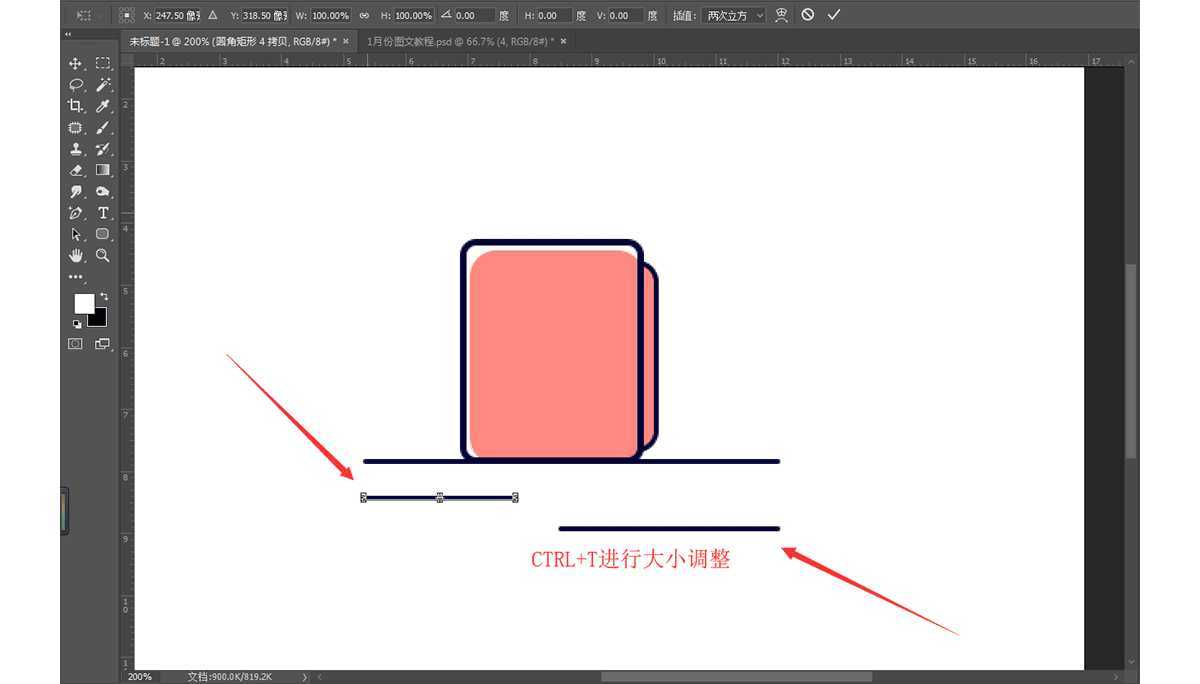Select the Lasso tool
Image resolution: width=1200 pixels, height=684 pixels.
pyautogui.click(x=76, y=85)
